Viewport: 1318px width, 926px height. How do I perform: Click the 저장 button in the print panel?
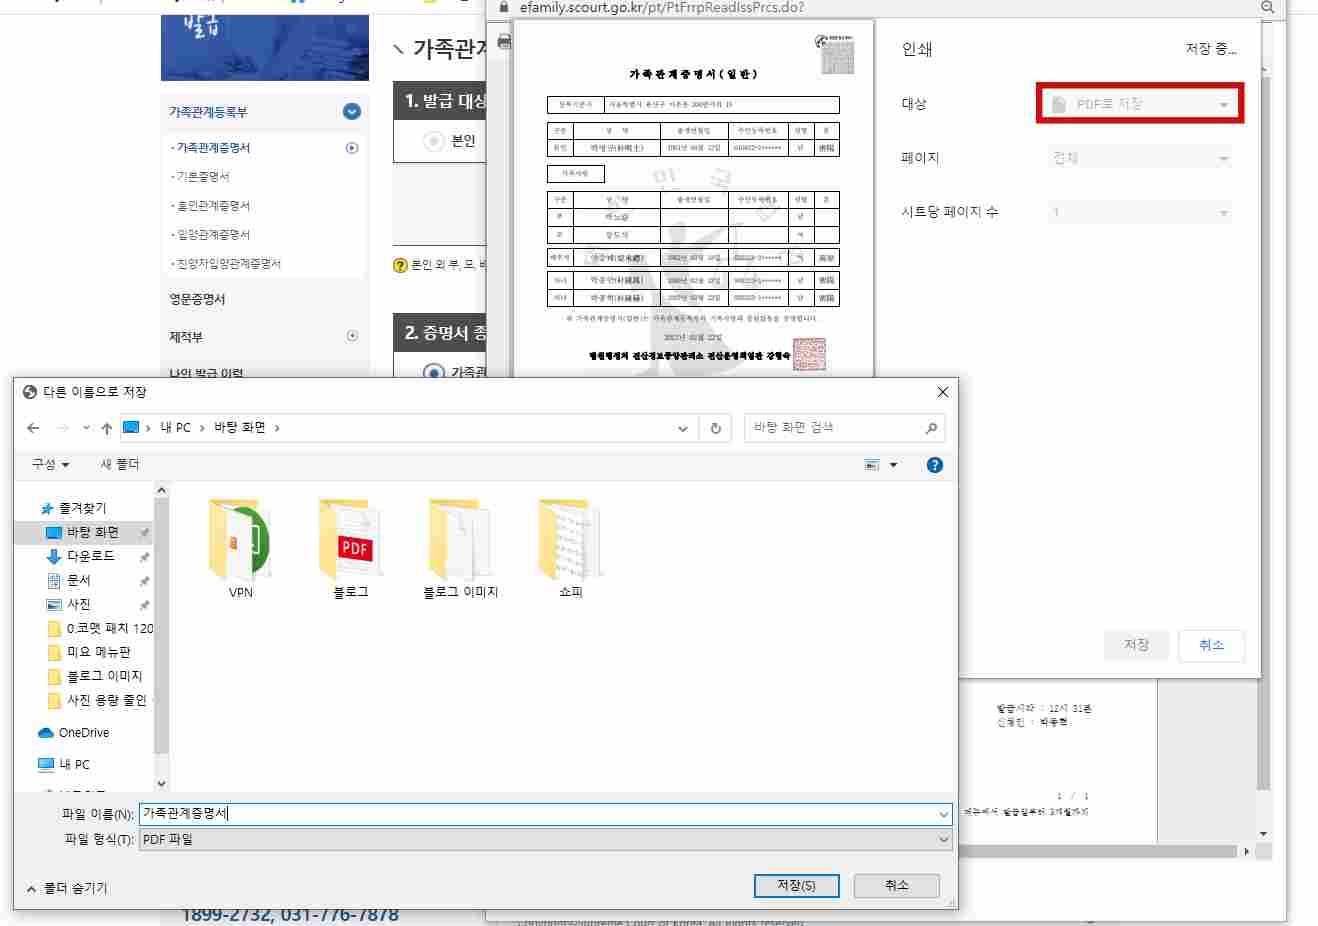coord(1136,645)
